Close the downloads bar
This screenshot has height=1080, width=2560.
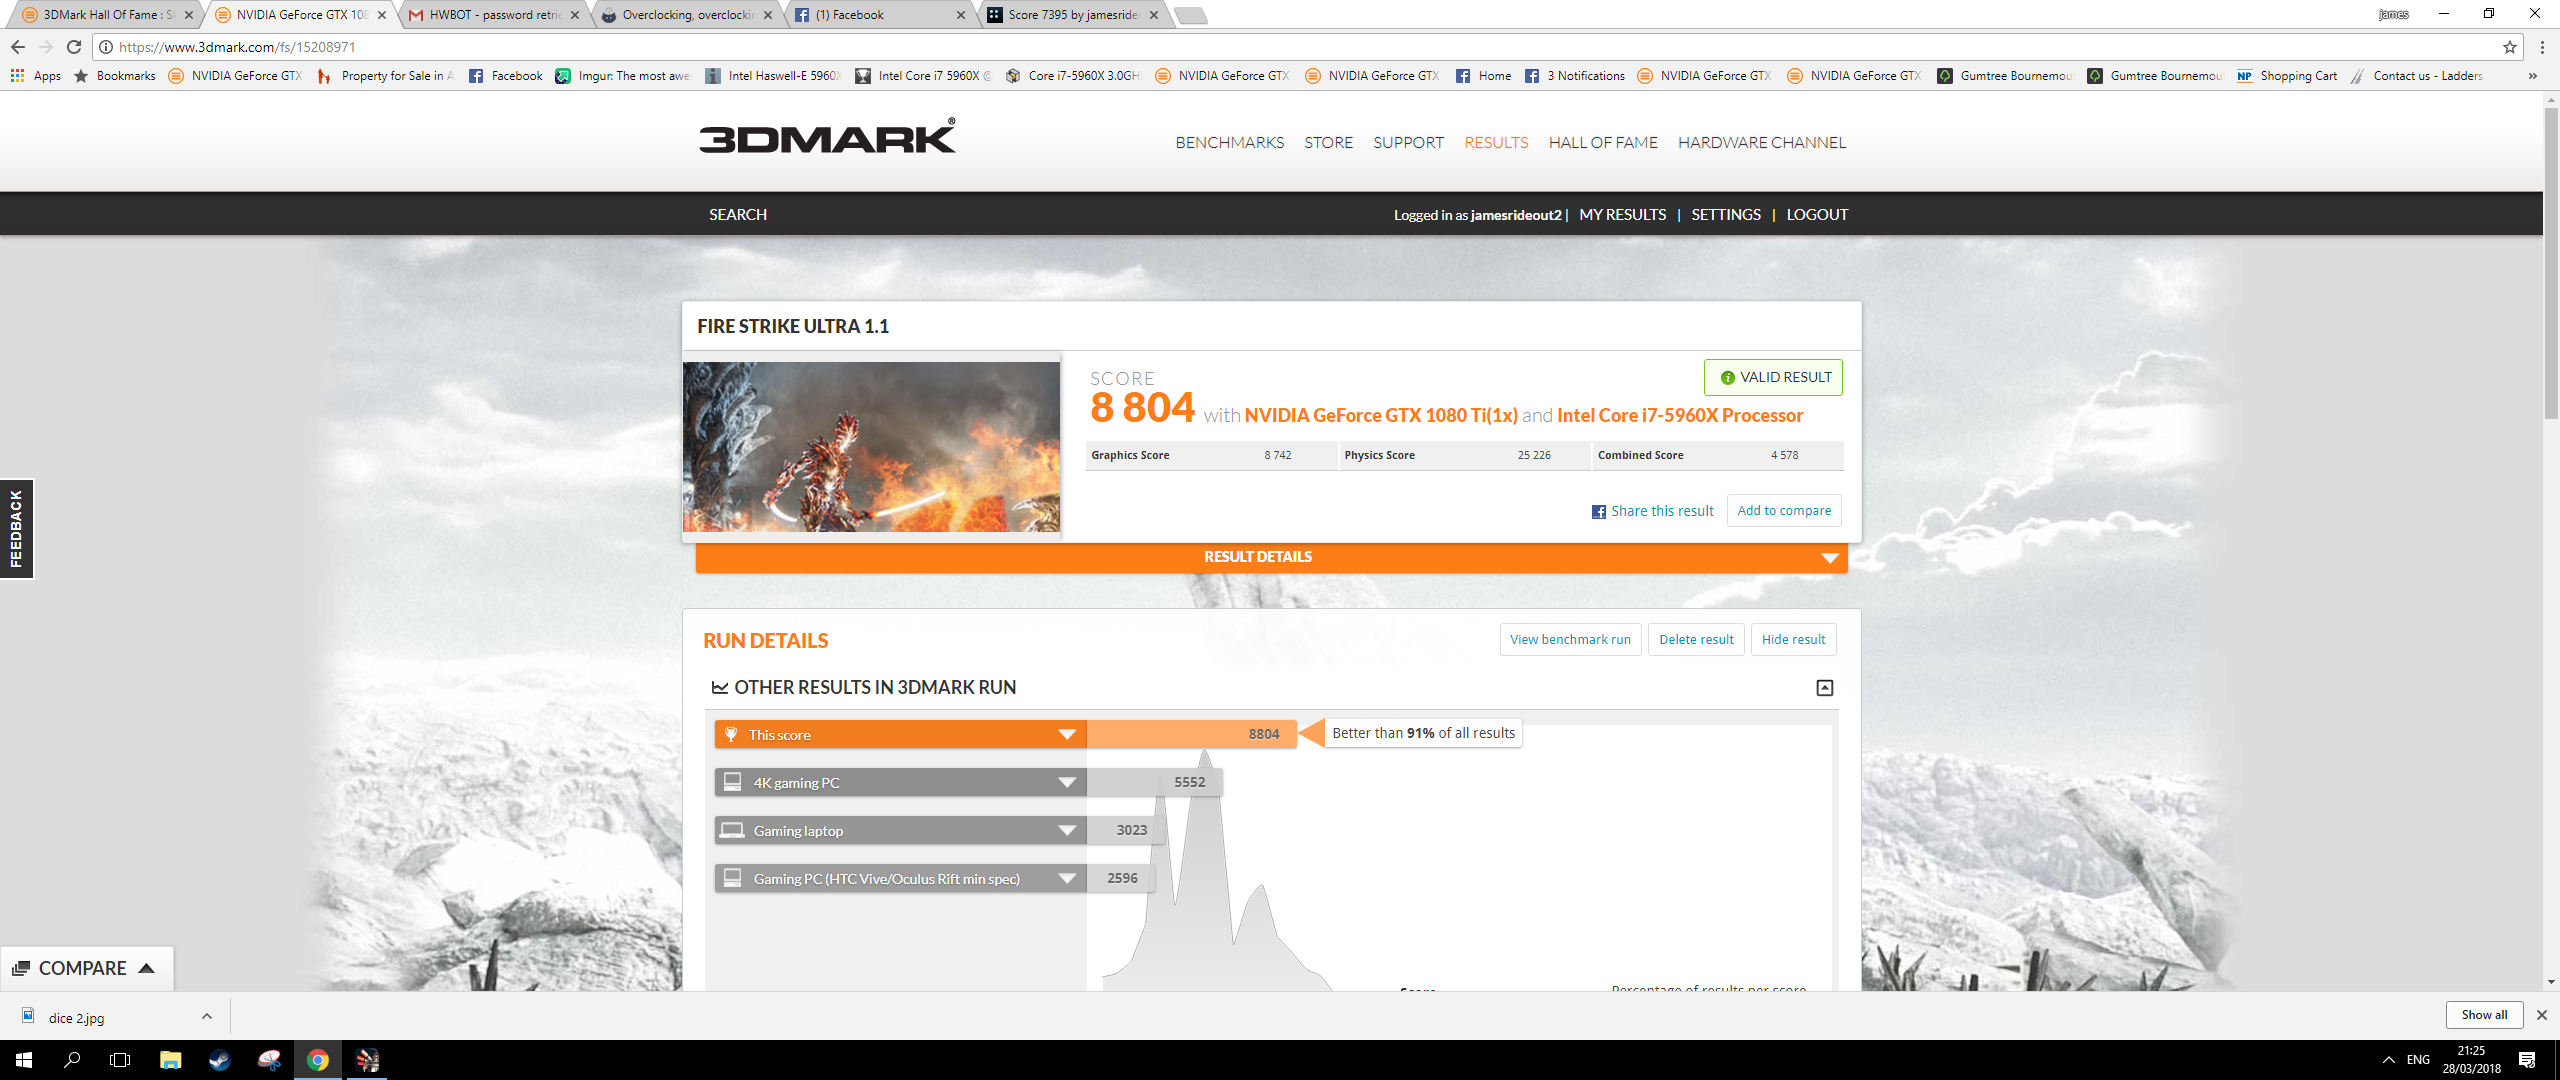pyautogui.click(x=2541, y=1015)
